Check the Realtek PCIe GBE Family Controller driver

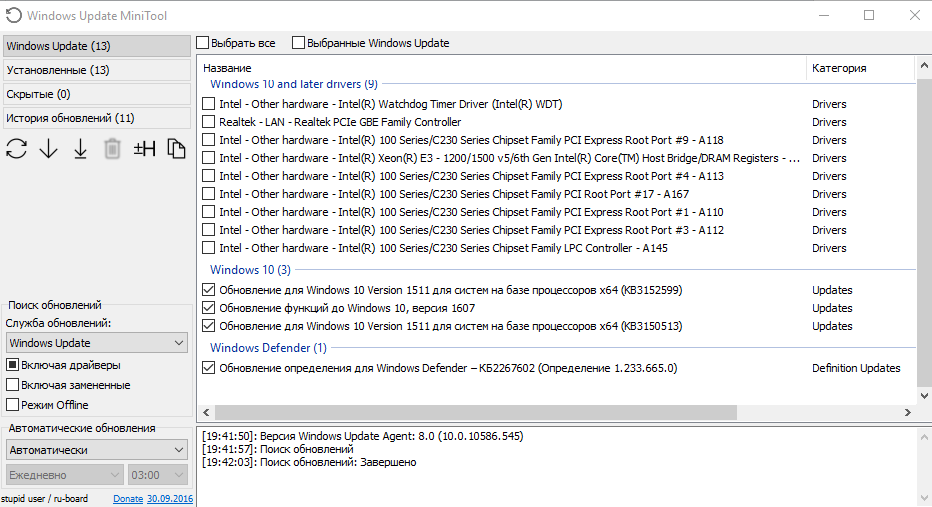[x=208, y=122]
